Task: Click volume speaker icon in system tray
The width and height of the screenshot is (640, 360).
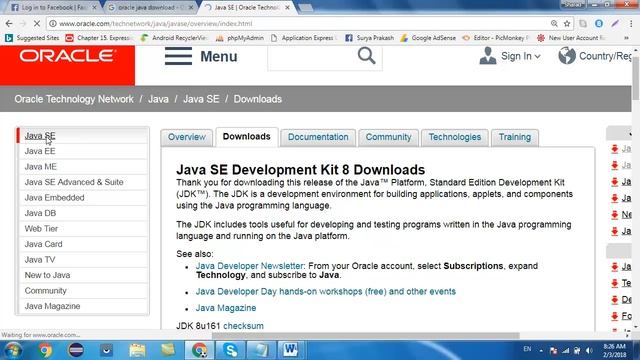Action: click(x=589, y=350)
